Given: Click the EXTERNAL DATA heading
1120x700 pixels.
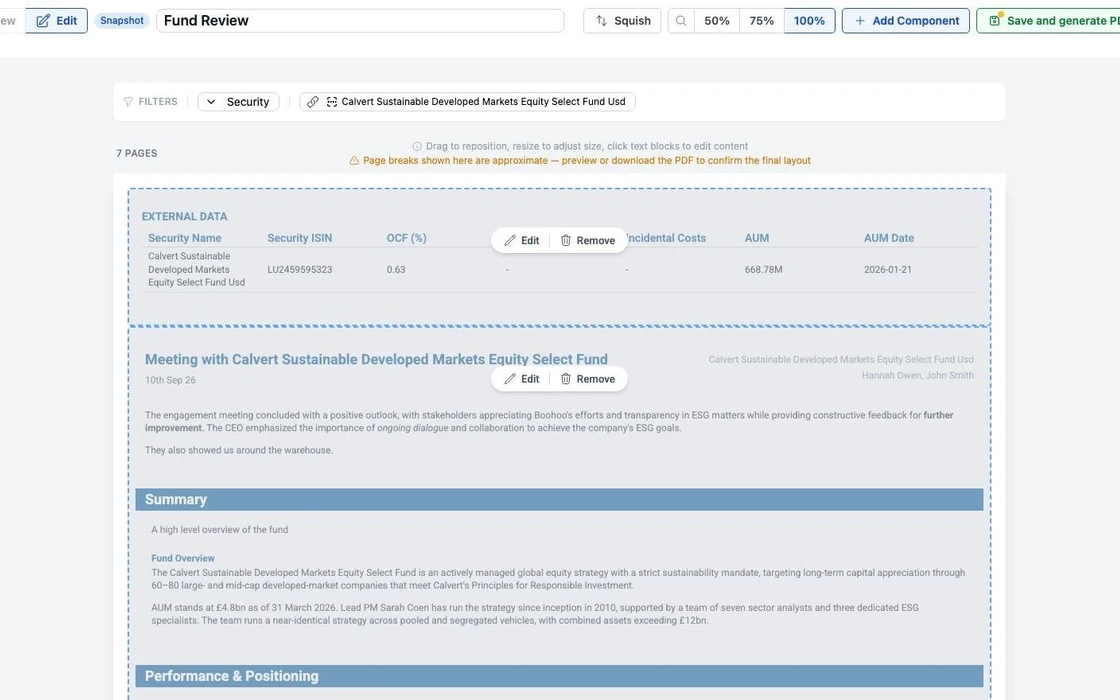Looking at the screenshot, I should 184,216.
